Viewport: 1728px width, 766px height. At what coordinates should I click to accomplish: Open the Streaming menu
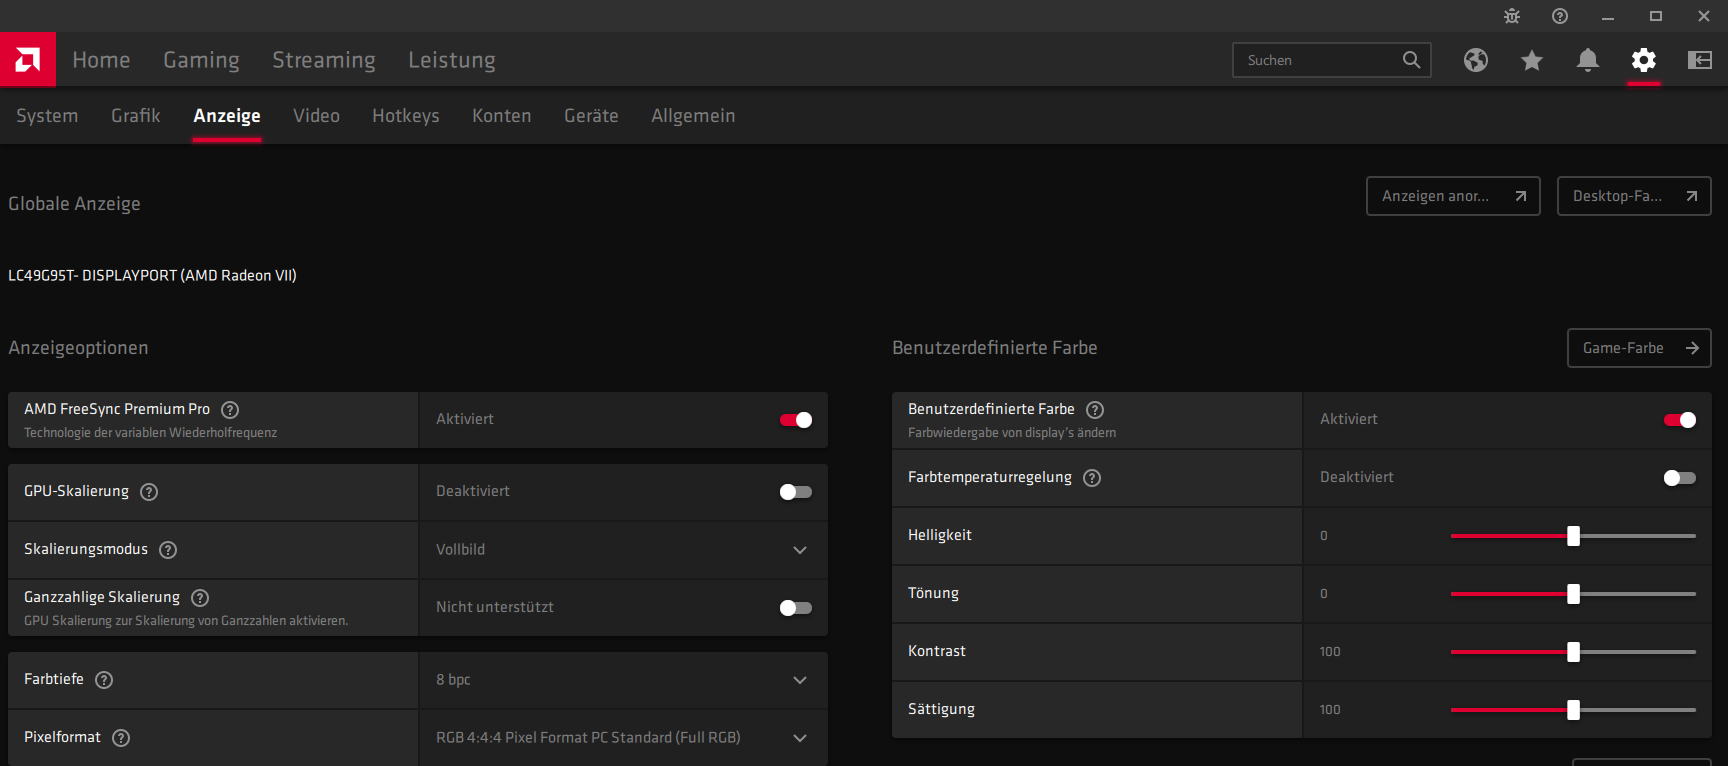[x=324, y=60]
